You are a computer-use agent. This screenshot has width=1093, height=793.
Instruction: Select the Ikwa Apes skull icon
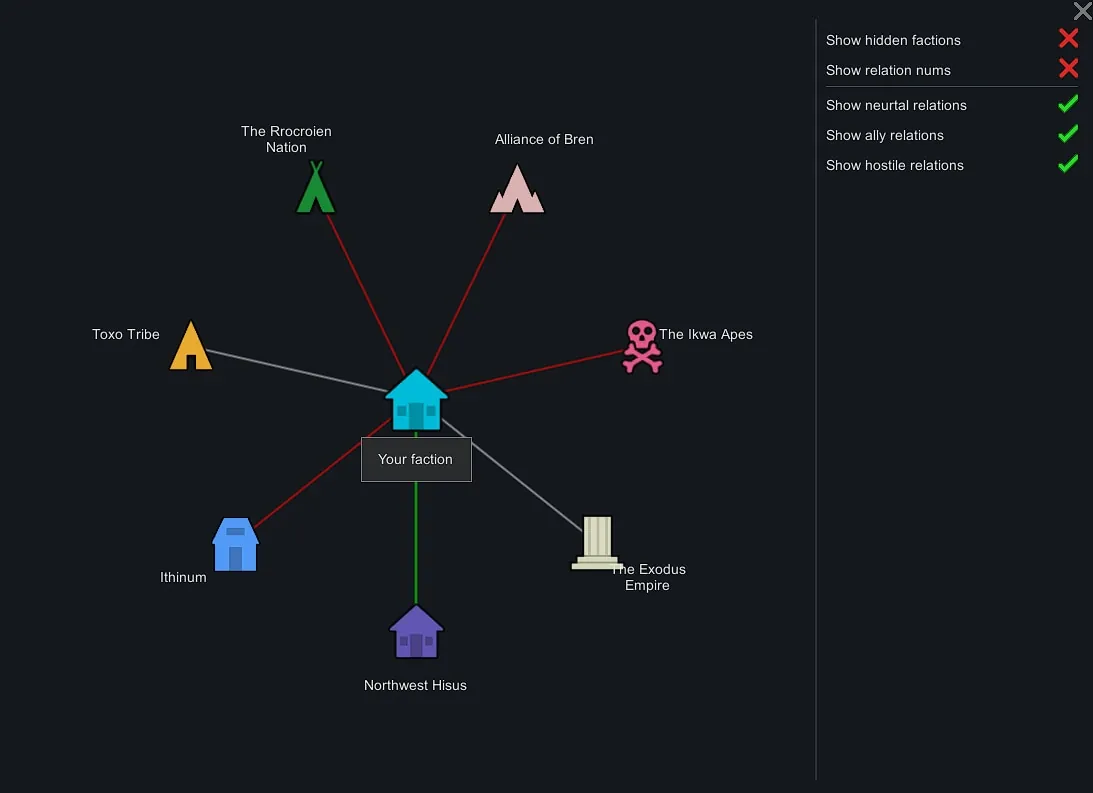[642, 346]
